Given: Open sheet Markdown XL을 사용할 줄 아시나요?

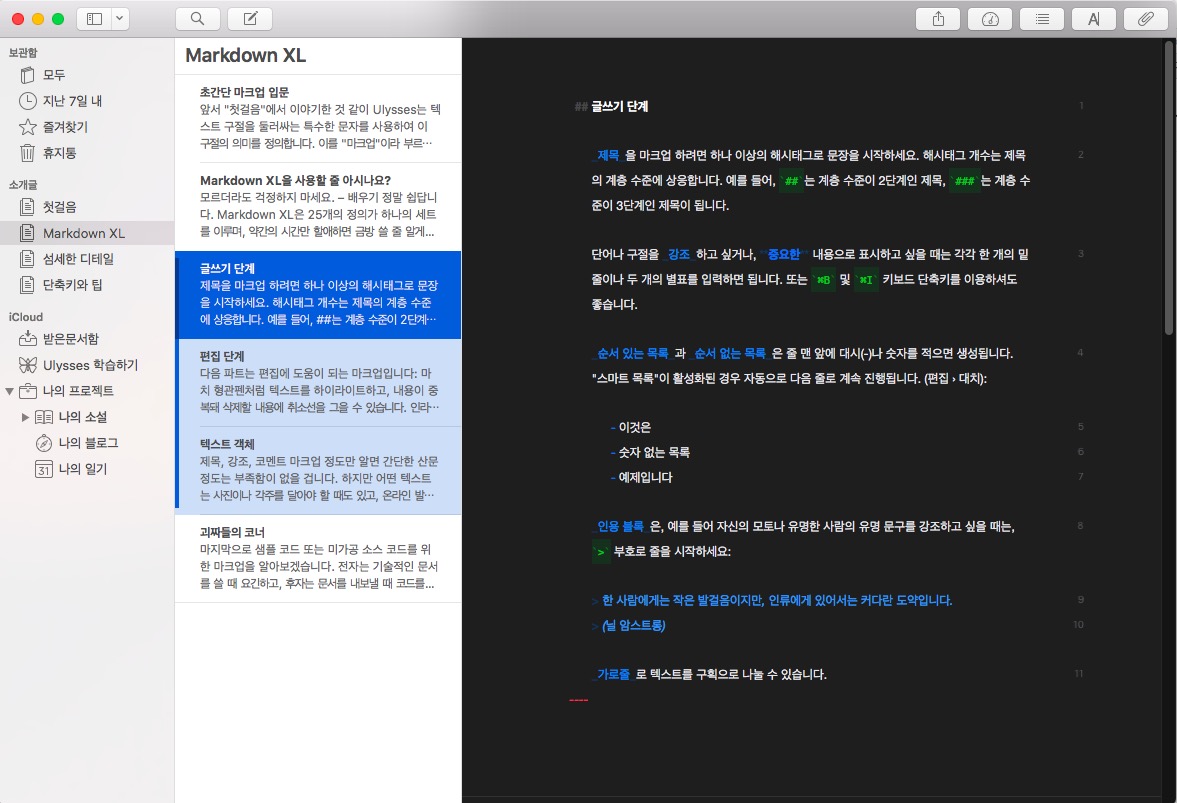Looking at the screenshot, I should (318, 206).
